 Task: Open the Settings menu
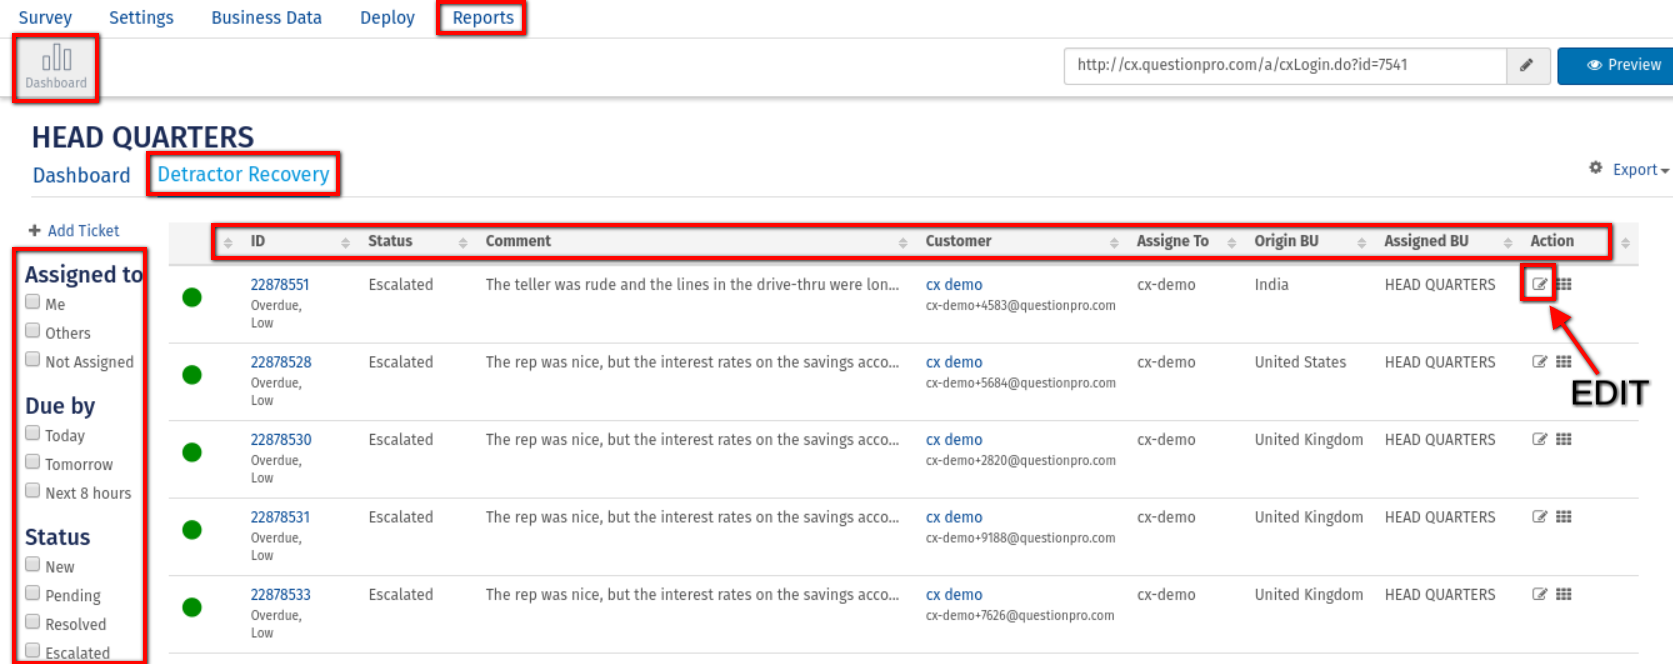click(141, 17)
